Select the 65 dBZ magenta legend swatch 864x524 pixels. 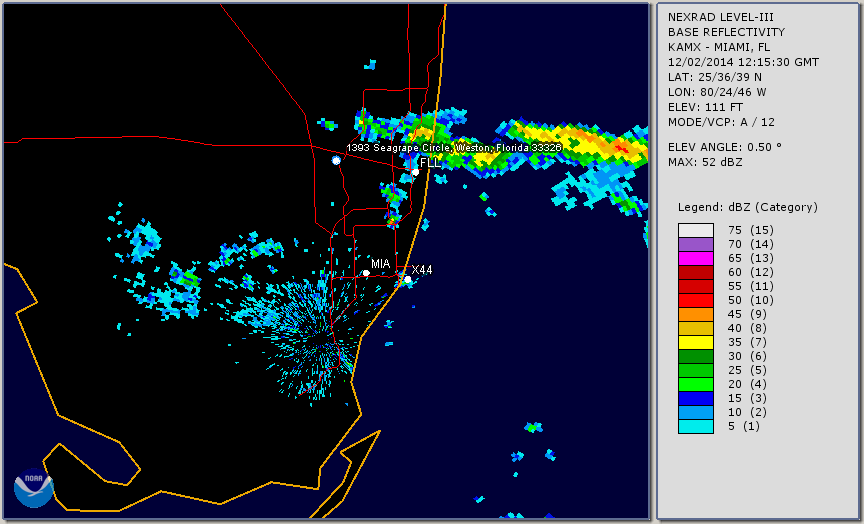click(x=695, y=258)
